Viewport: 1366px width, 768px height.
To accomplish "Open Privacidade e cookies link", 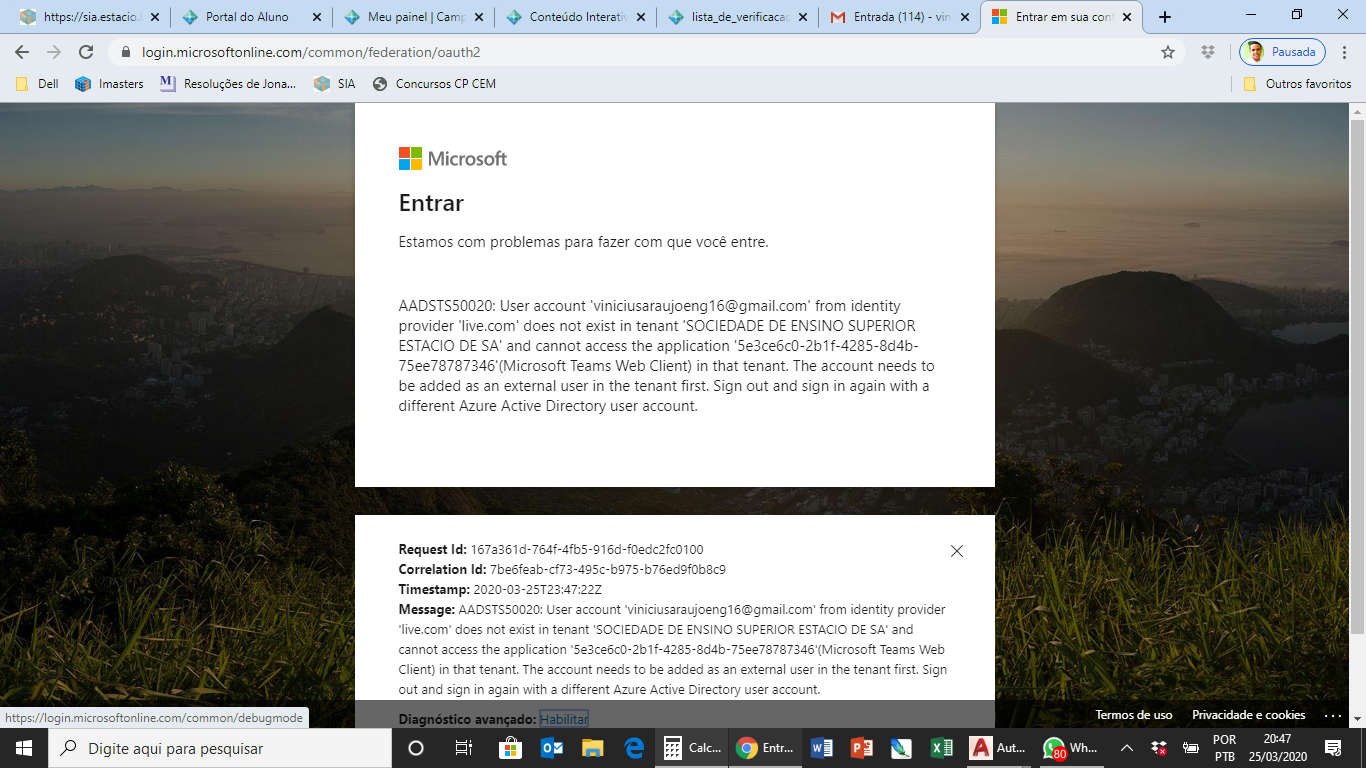I will [1249, 715].
